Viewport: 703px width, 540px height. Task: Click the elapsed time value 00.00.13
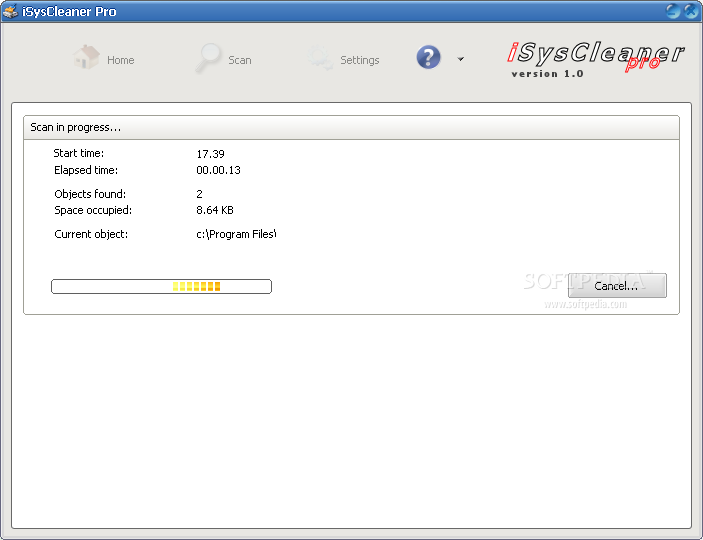coord(218,170)
